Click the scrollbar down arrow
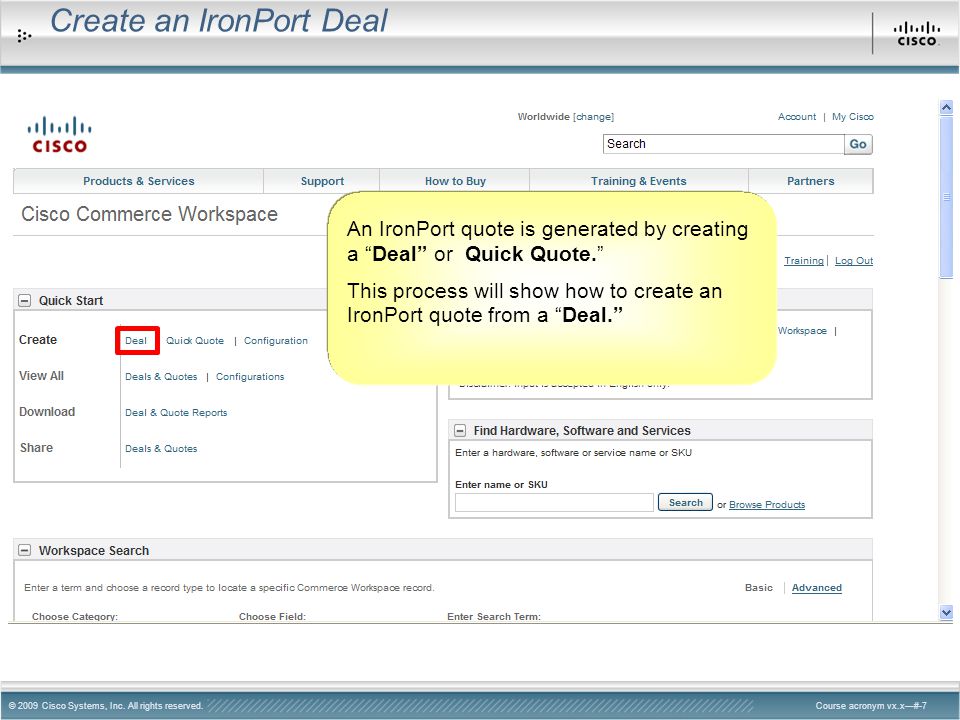The image size is (960, 720). click(x=946, y=612)
